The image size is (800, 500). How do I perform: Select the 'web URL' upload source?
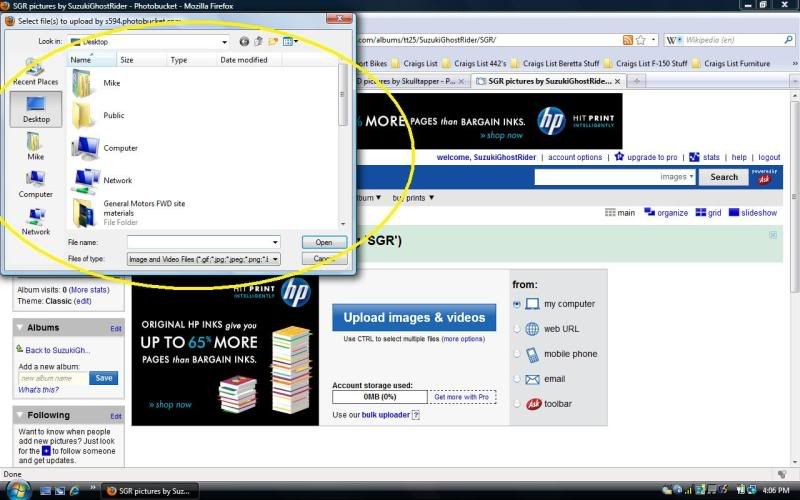(x=517, y=329)
